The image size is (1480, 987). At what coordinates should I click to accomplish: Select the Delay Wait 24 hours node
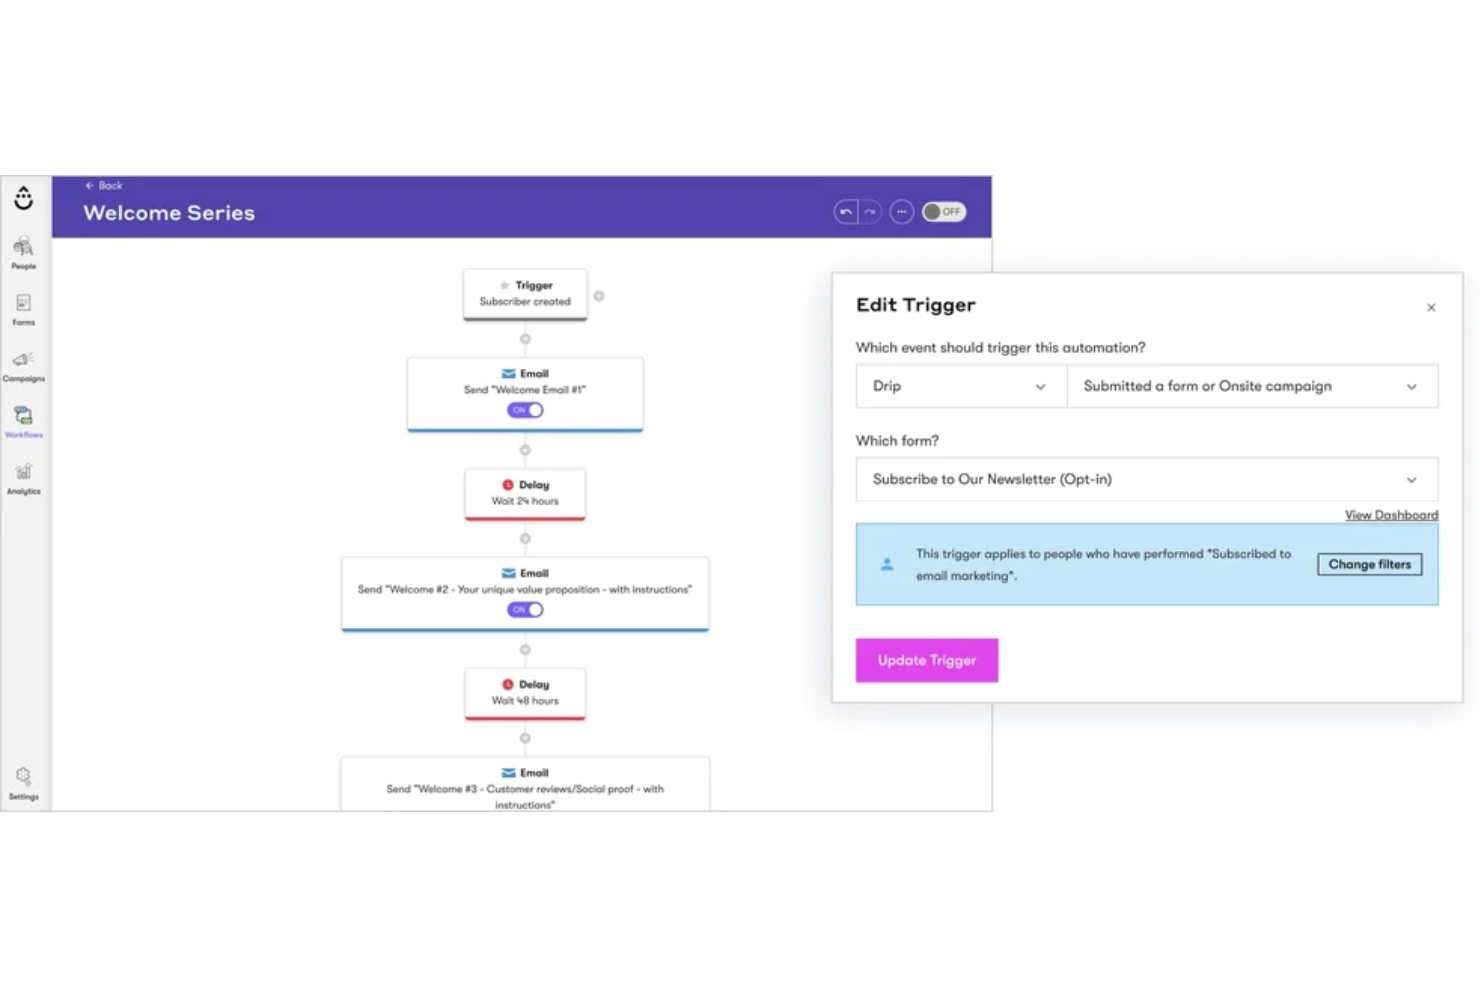525,493
